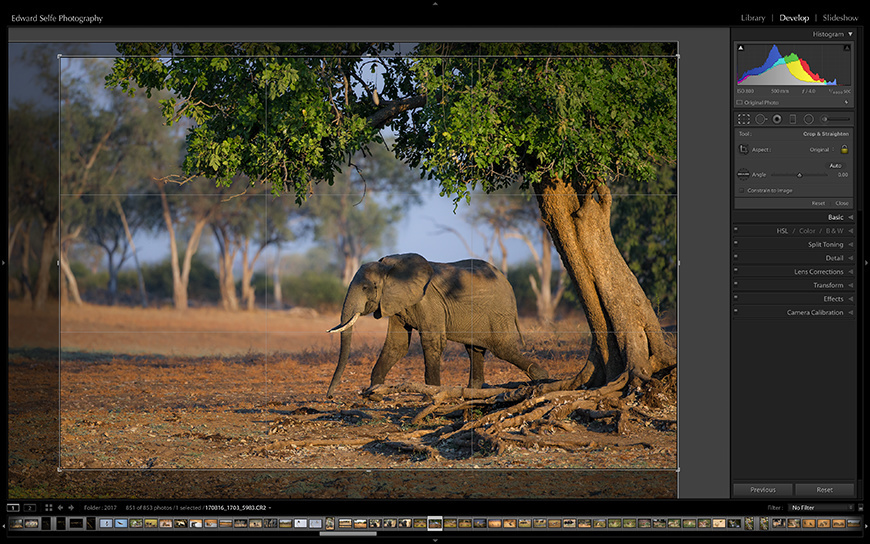Expand the Basic panel
The height and width of the screenshot is (544, 870).
[850, 218]
